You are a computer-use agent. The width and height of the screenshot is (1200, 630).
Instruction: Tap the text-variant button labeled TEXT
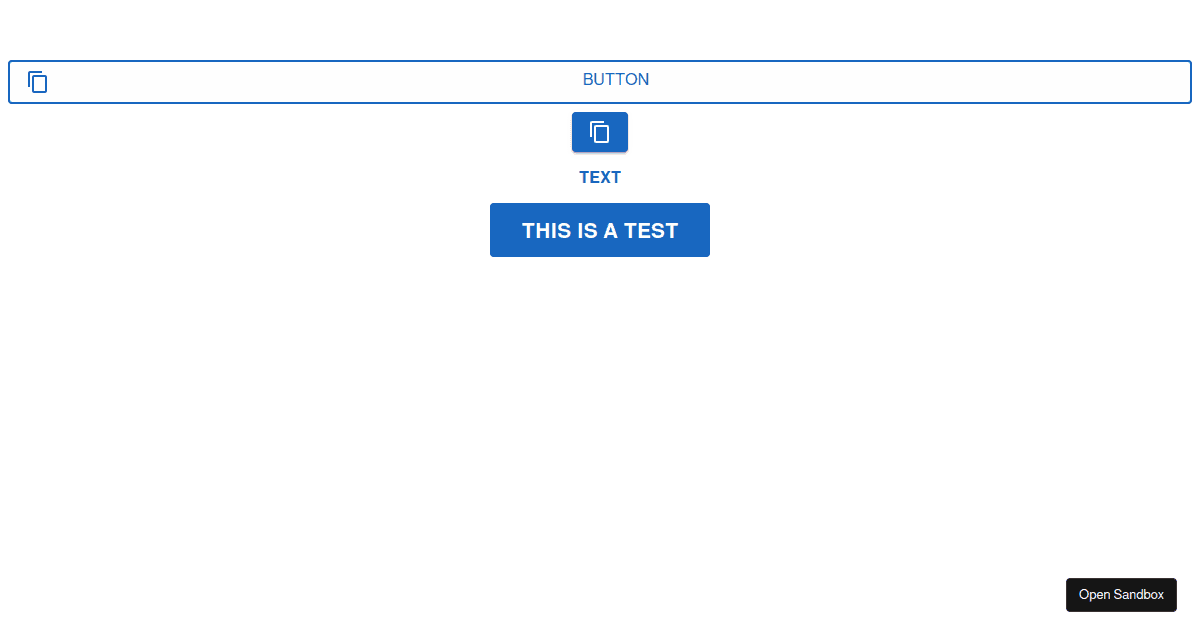[x=600, y=177]
